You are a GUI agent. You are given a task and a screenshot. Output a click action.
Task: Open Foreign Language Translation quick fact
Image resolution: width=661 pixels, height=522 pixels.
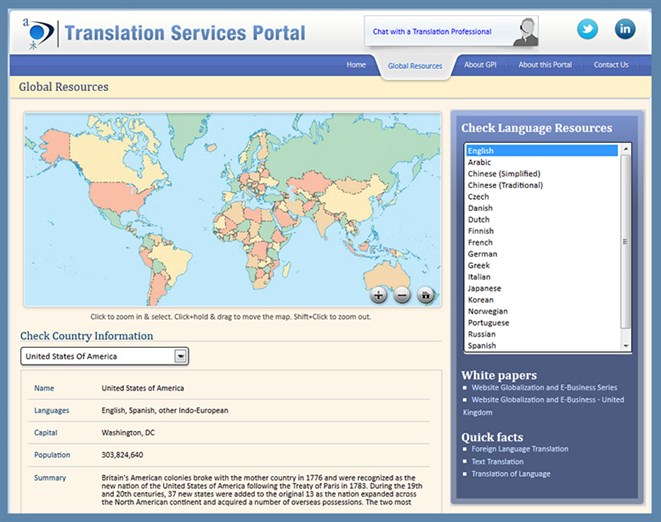click(x=520, y=449)
